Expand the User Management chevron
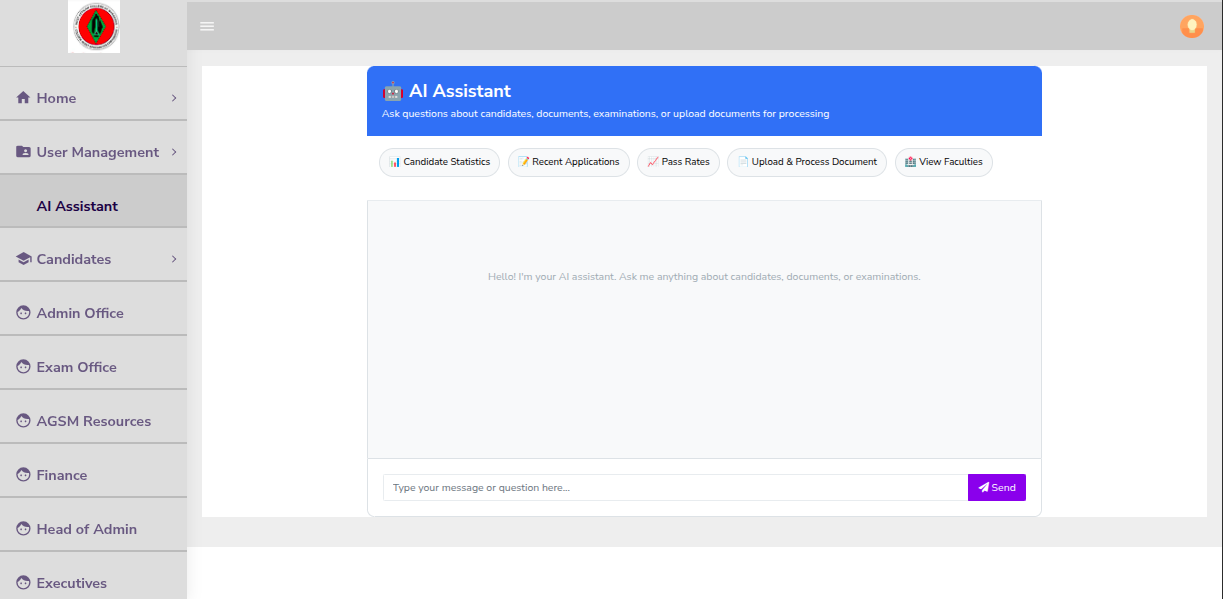This screenshot has height=599, width=1223. [x=174, y=152]
